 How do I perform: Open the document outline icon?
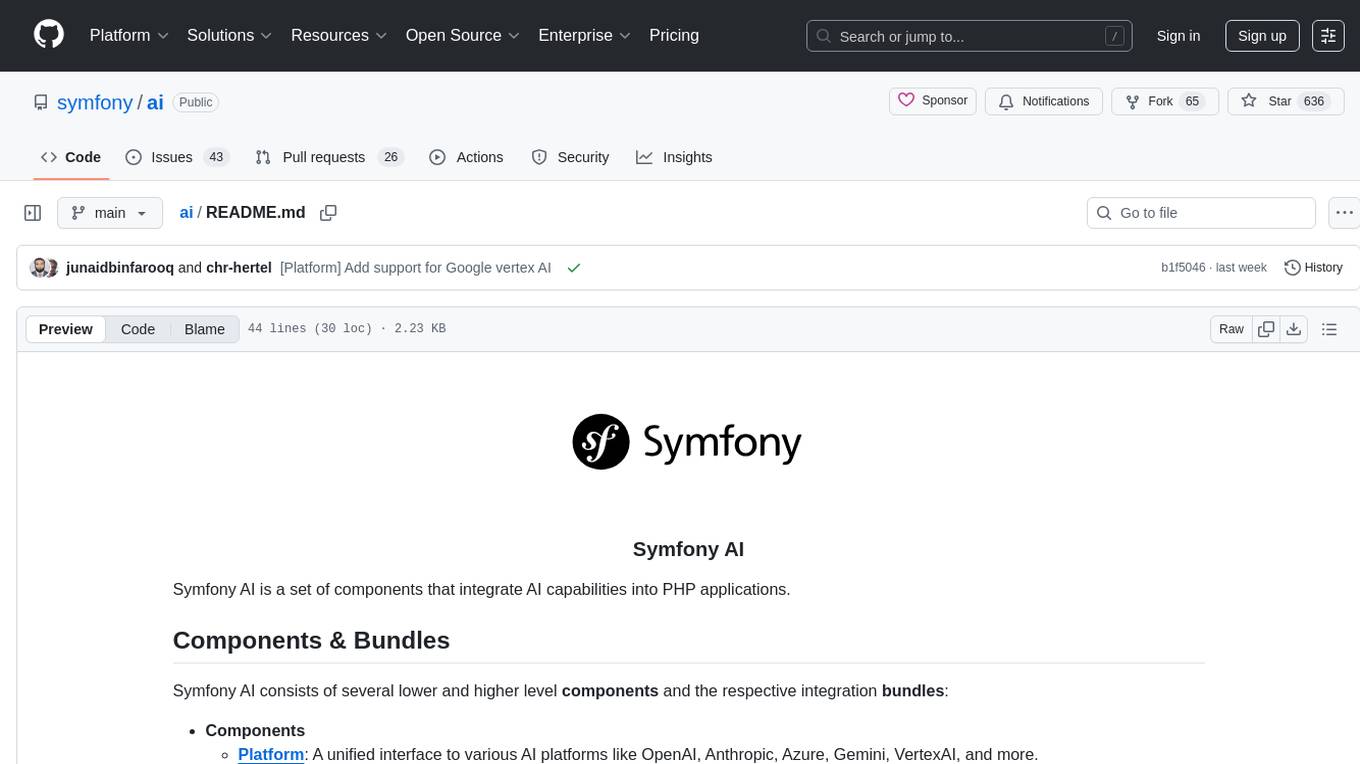[x=1329, y=329]
